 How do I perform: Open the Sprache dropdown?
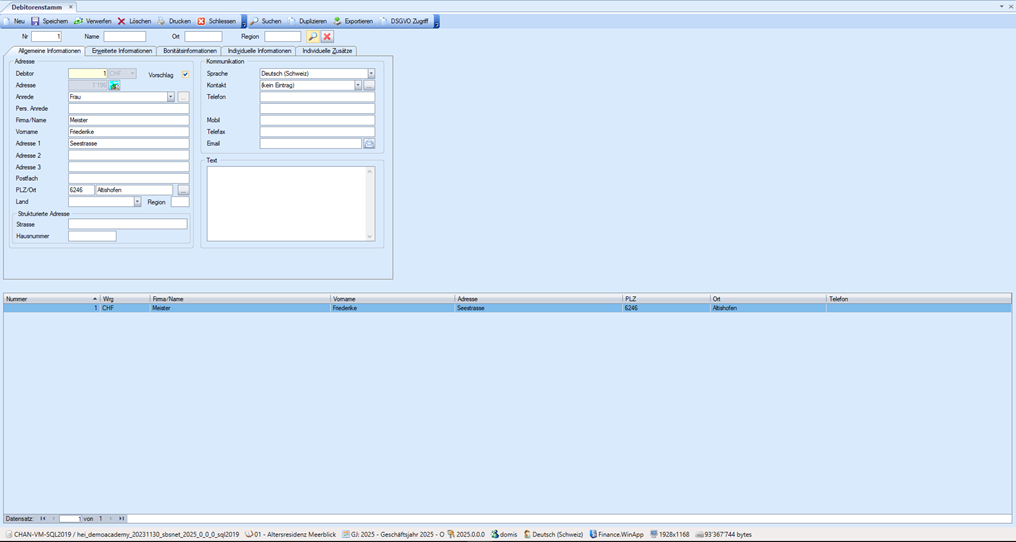[371, 74]
